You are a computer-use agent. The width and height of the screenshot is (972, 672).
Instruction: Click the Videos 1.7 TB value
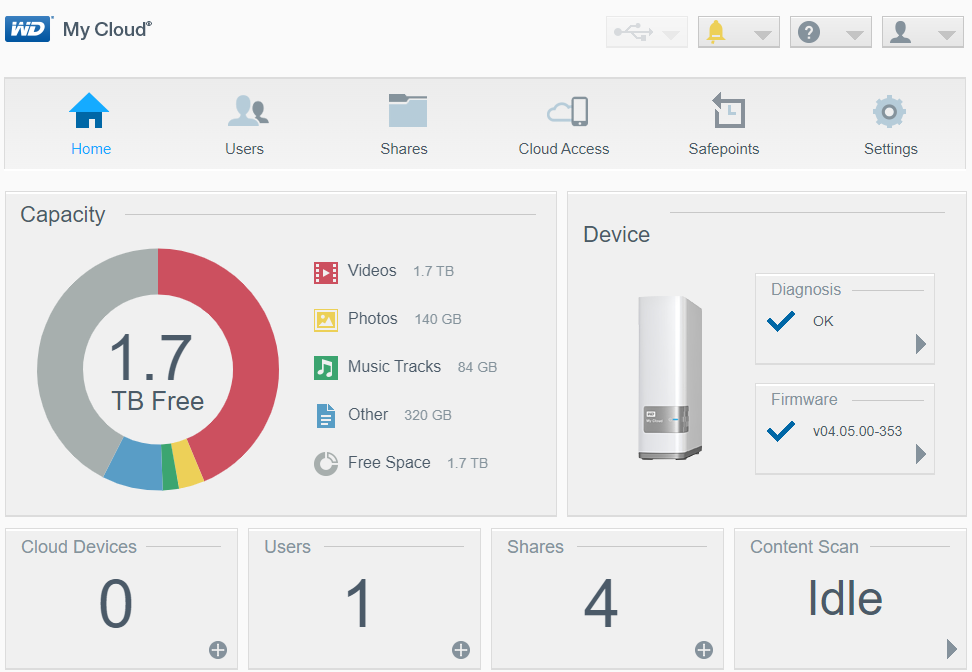(x=433, y=272)
